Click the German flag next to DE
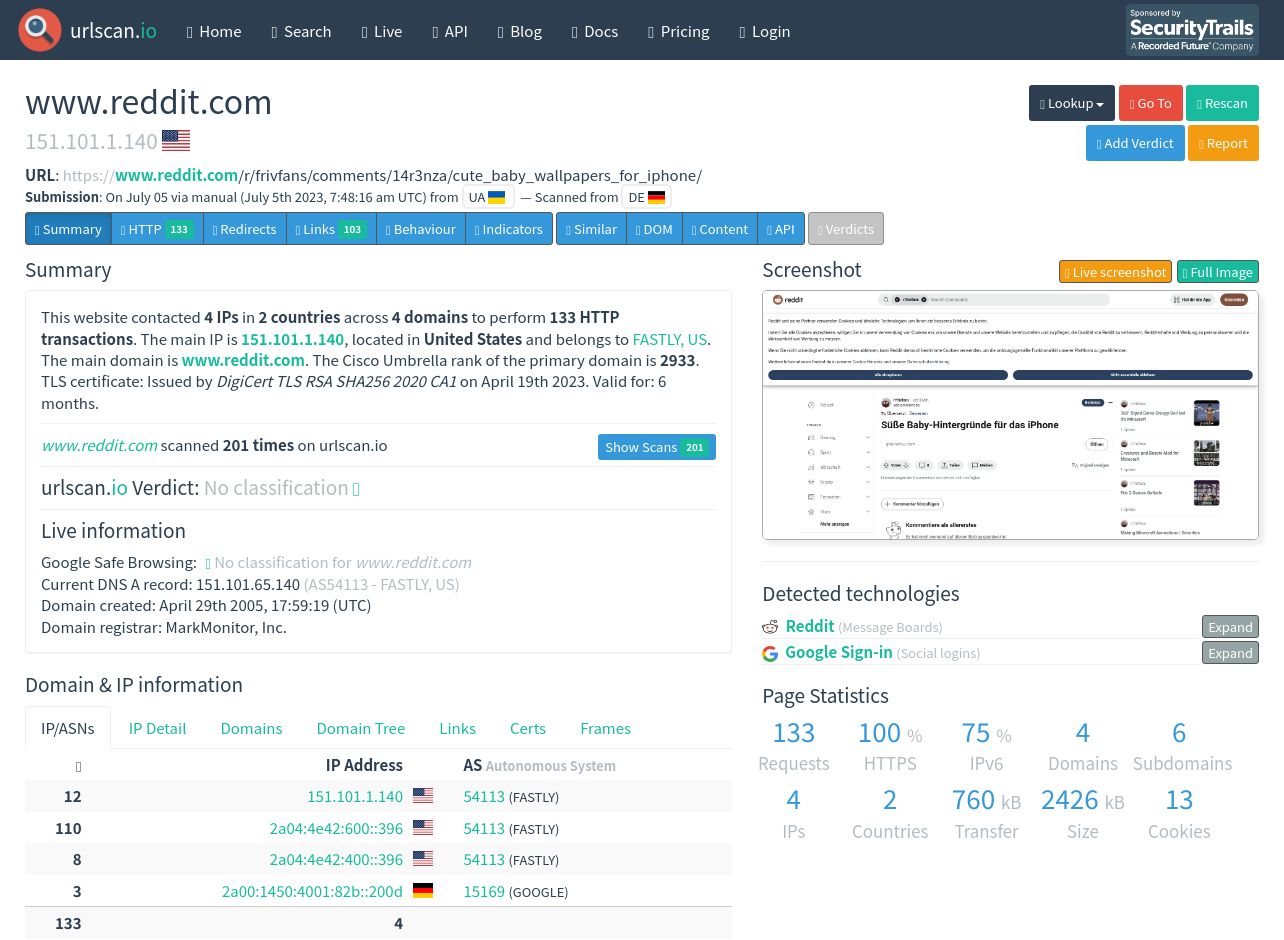This screenshot has height=940, width=1284. tap(656, 197)
